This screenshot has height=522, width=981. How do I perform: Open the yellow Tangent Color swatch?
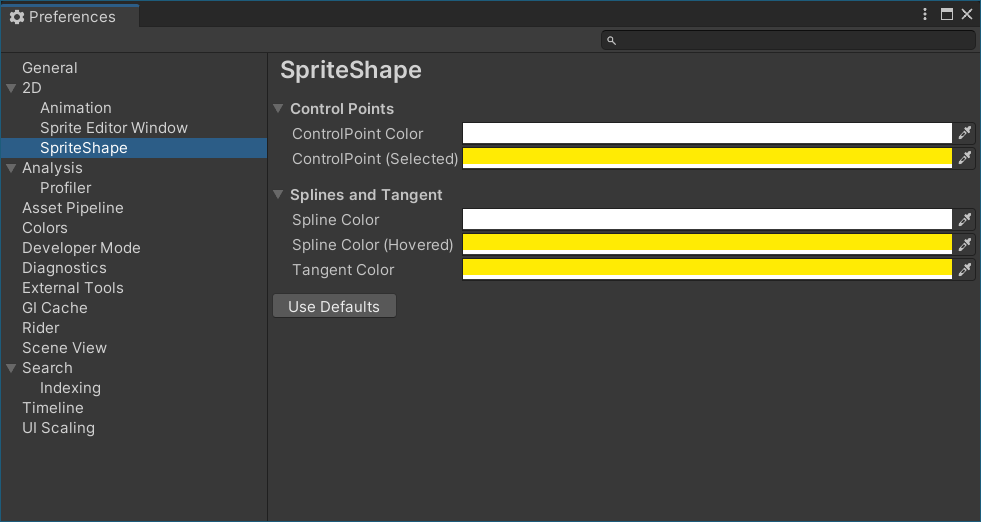click(x=707, y=269)
